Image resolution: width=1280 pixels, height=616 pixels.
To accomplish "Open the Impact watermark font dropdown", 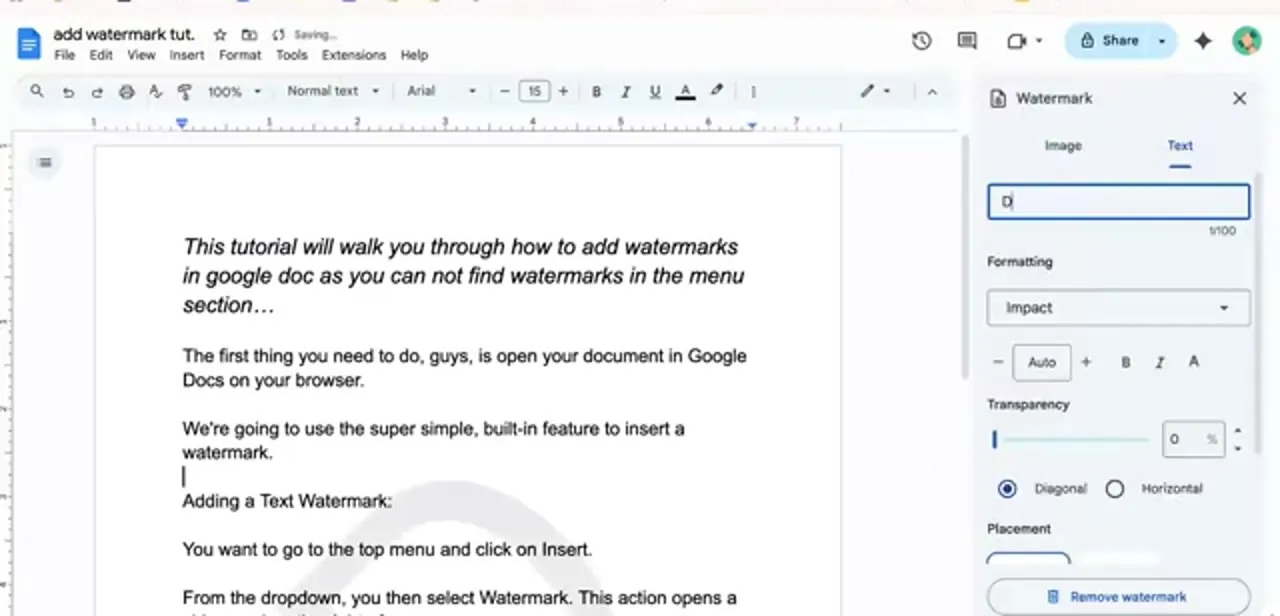I will point(1118,308).
